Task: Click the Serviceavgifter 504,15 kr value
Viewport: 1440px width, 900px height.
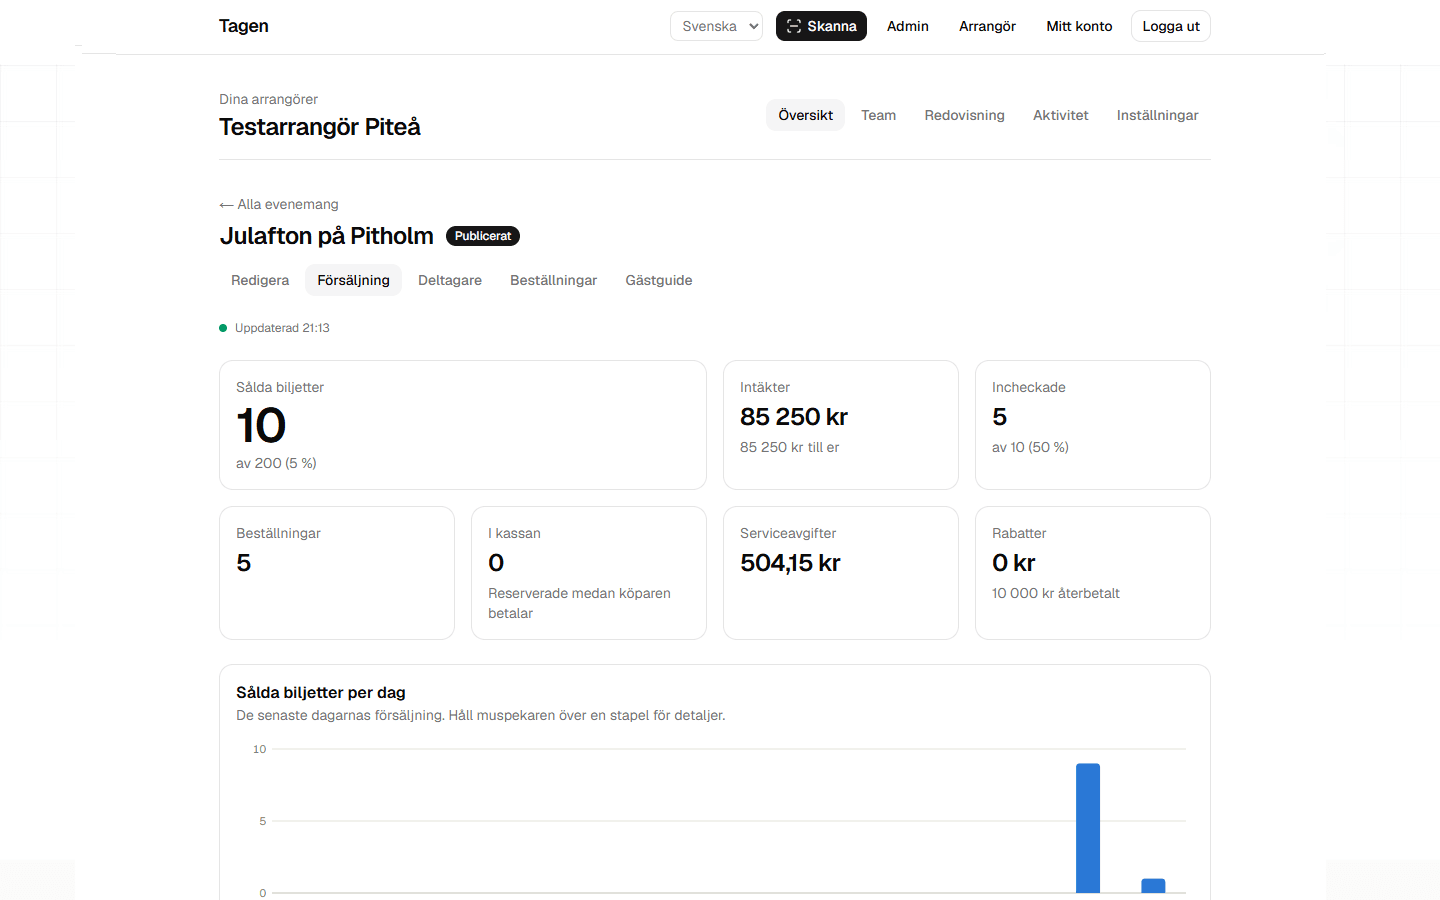Action: click(790, 563)
